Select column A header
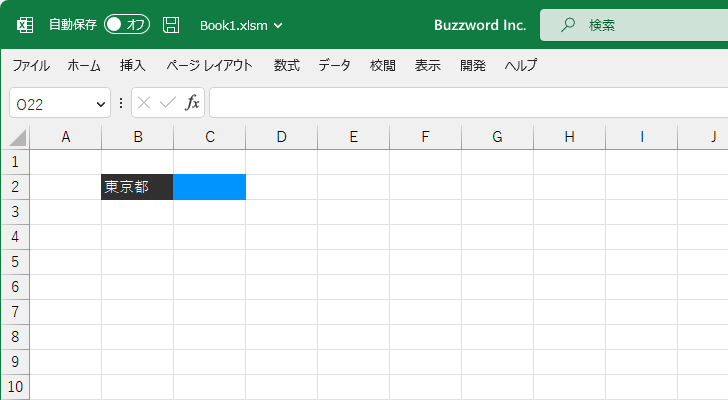This screenshot has height=400, width=728. (x=65, y=137)
